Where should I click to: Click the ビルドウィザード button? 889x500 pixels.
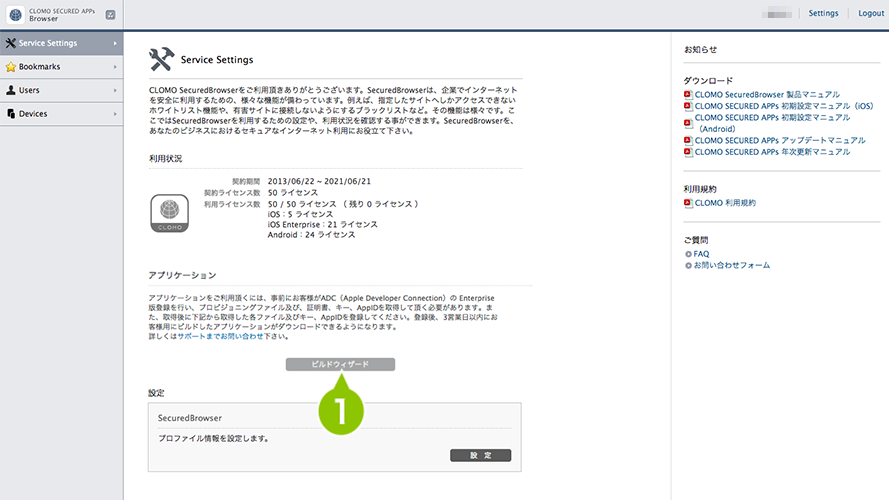340,365
